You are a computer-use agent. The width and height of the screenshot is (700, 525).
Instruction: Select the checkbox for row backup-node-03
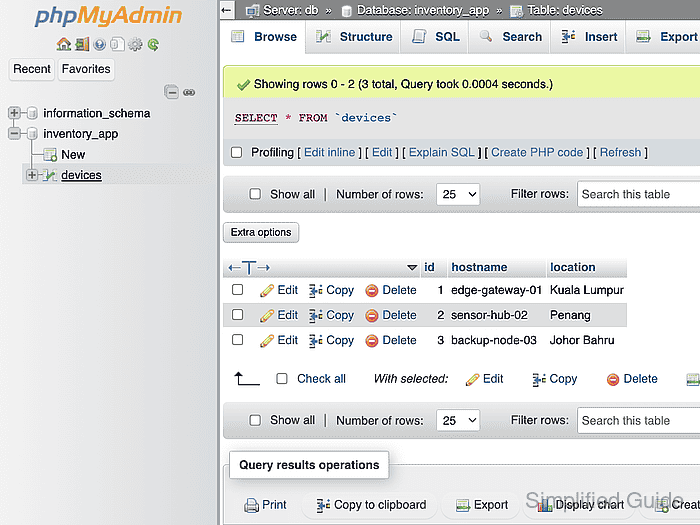pos(238,340)
